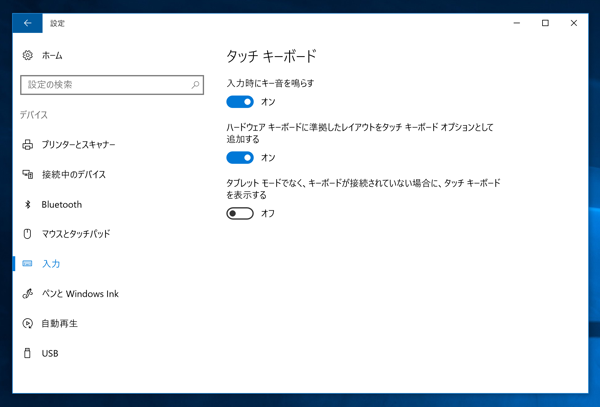
Task: Click the mouse icon in sidebar
Action: coord(28,234)
